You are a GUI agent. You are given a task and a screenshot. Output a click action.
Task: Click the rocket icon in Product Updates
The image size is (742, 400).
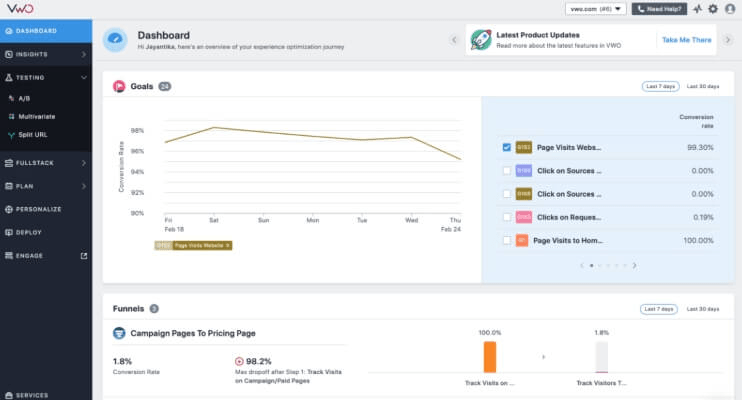(481, 40)
